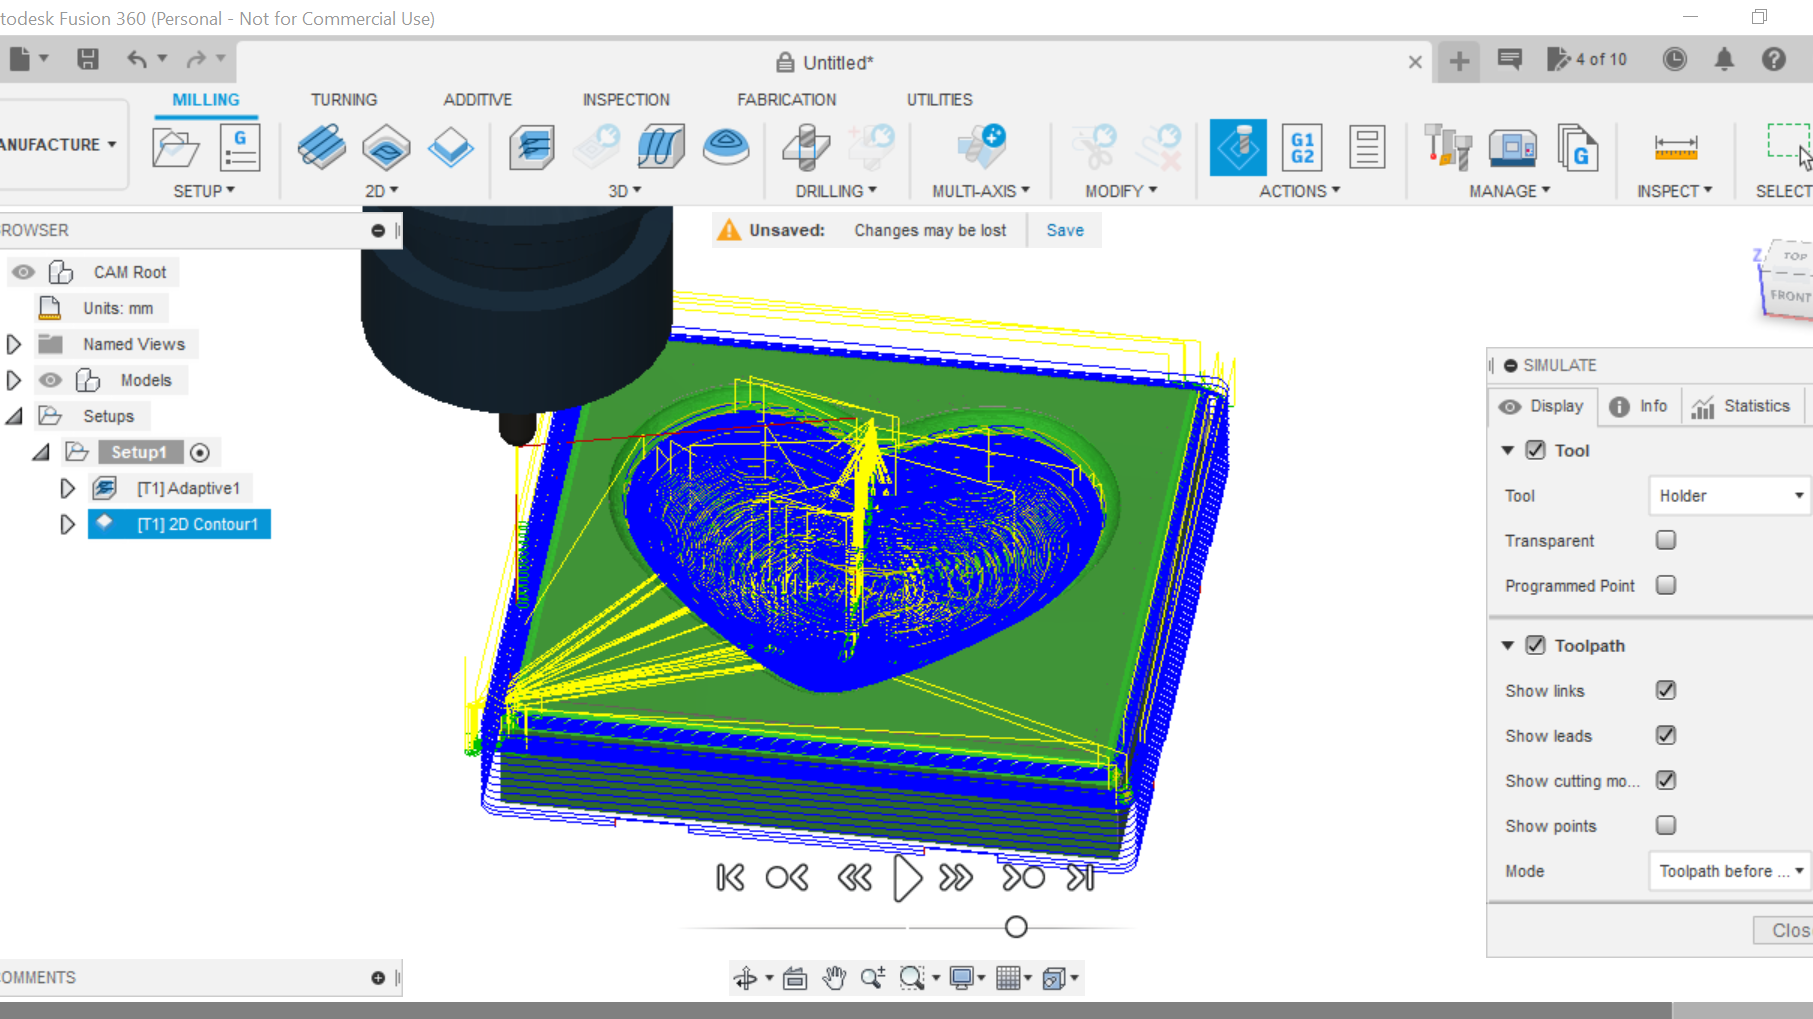This screenshot has width=1813, height=1019.
Task: Select the 3D Parallel toolpath icon
Action: point(660,148)
